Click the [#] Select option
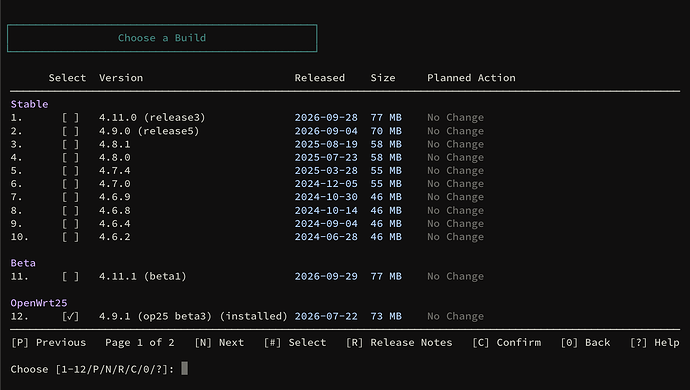Viewport: 690px width, 390px height. pyautogui.click(x=295, y=342)
